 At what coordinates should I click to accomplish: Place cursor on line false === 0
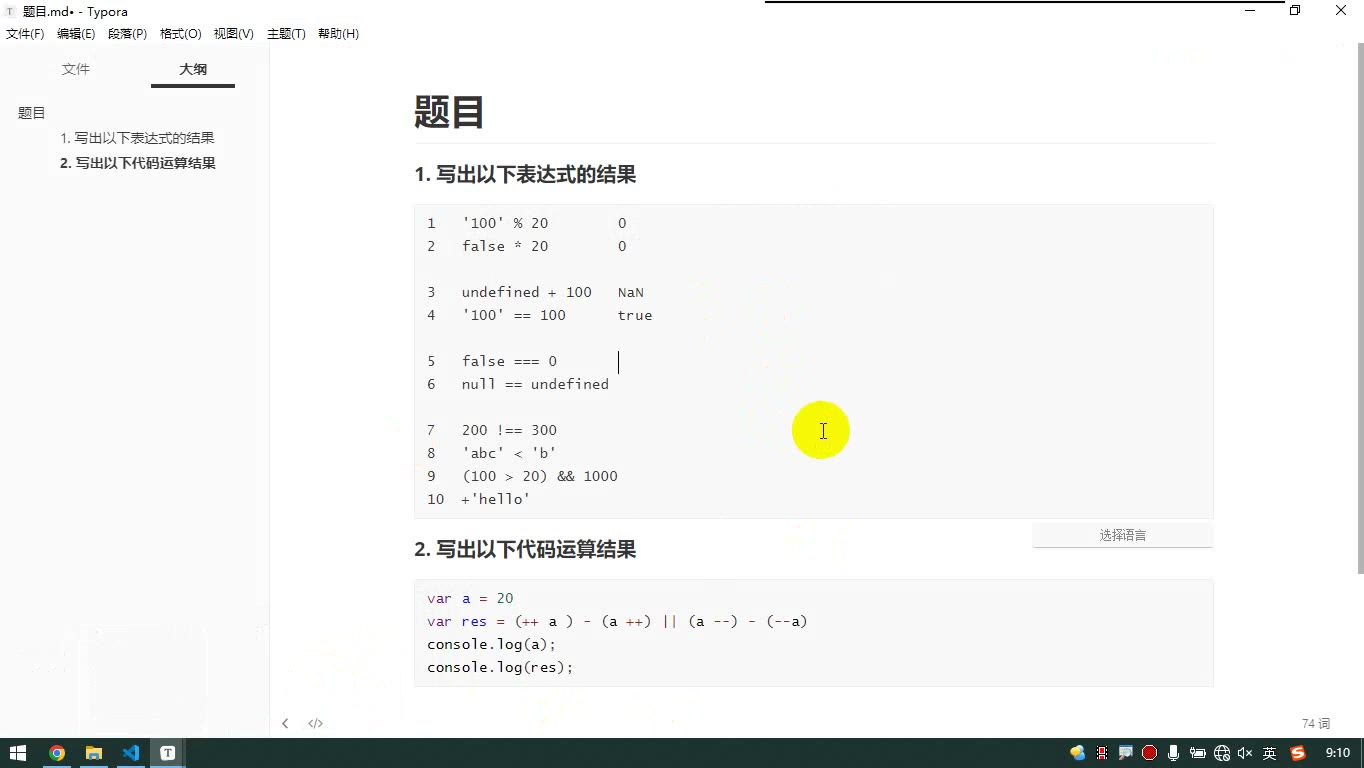point(509,361)
